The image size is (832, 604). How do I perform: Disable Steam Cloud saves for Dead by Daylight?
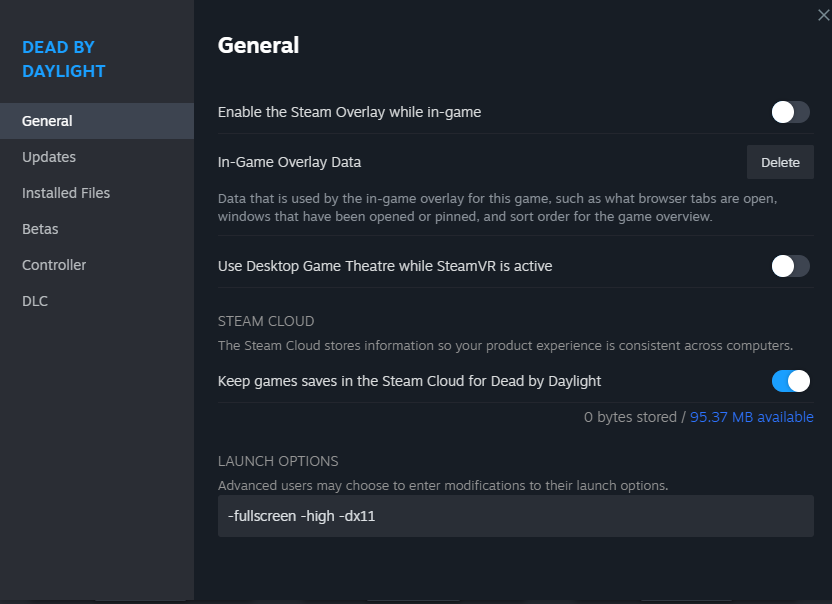pos(791,381)
